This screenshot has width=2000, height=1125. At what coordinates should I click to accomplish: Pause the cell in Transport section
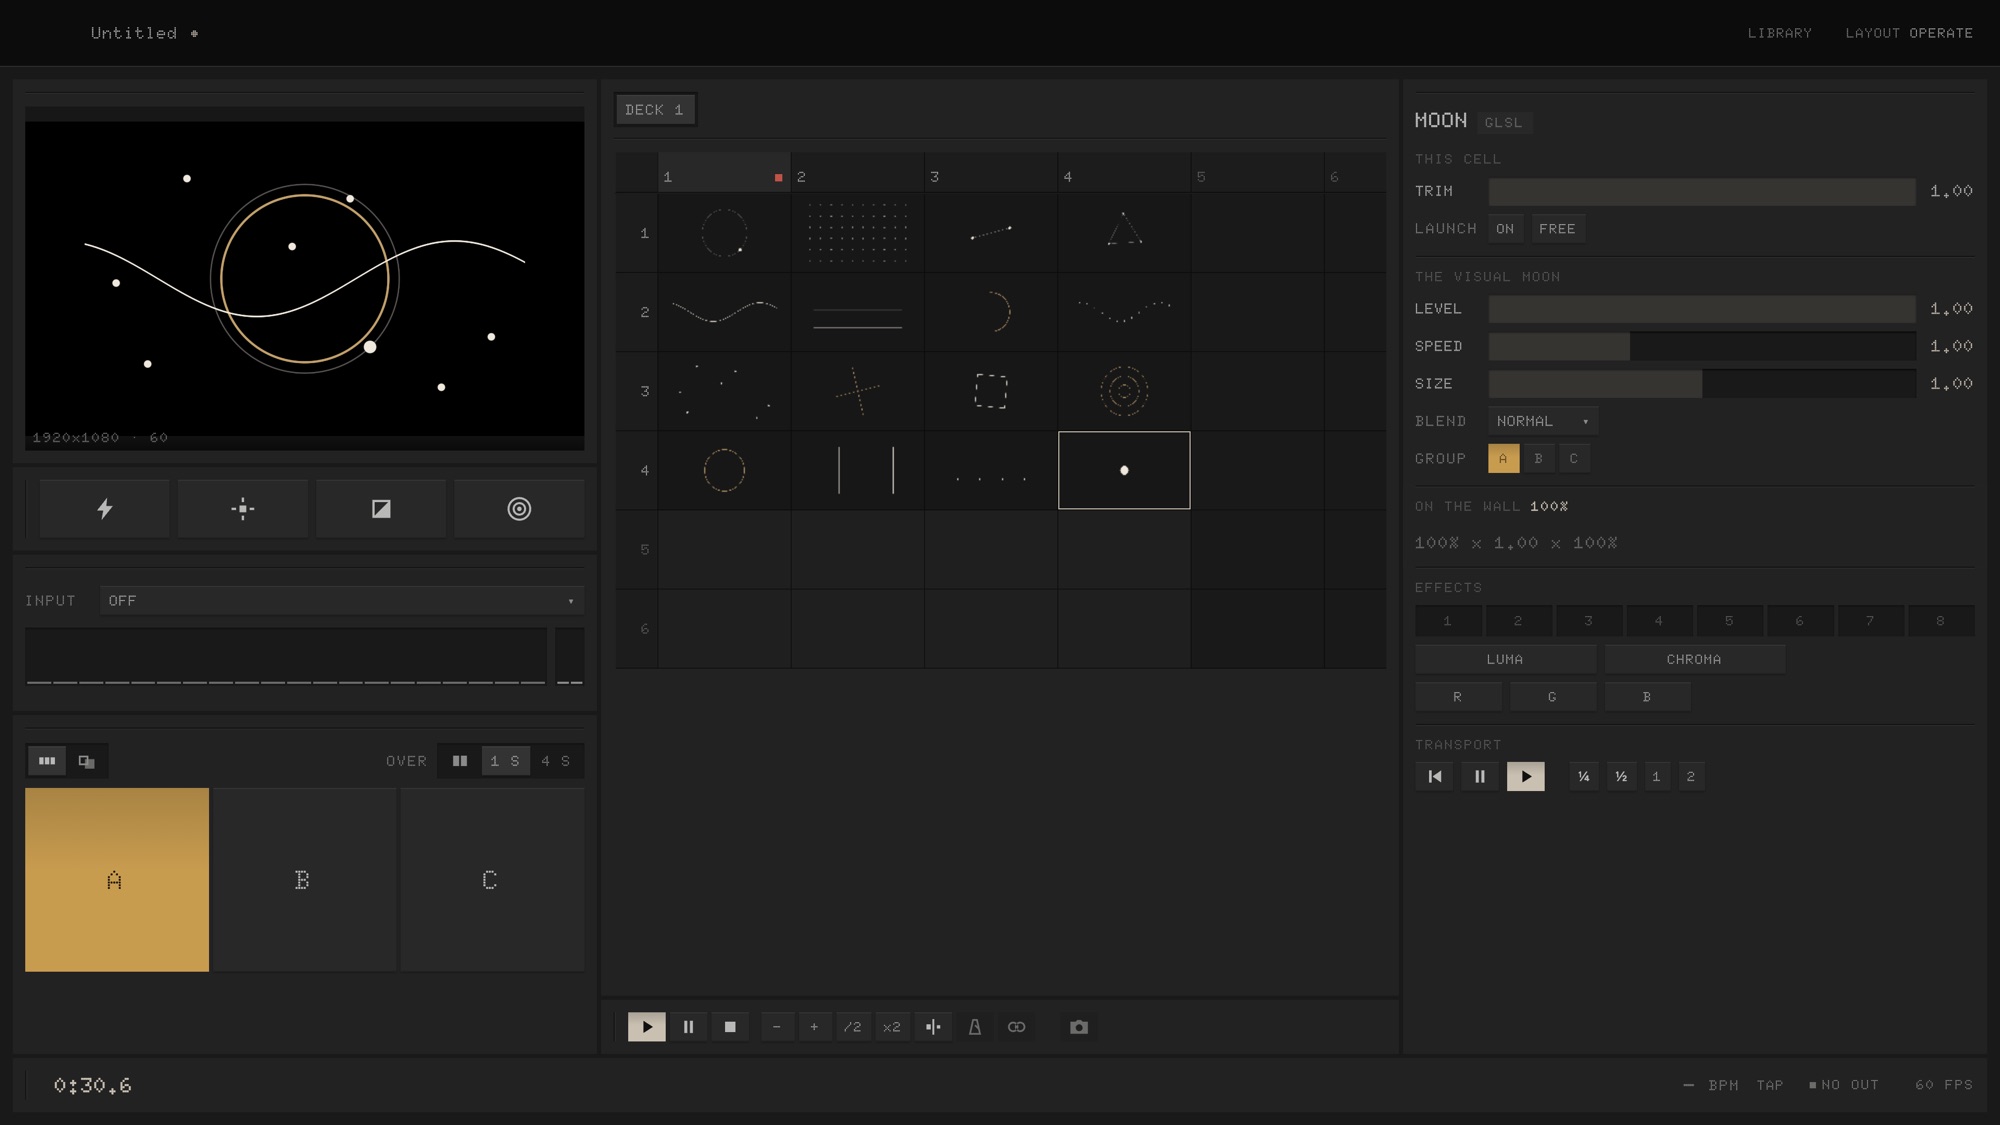[1480, 776]
